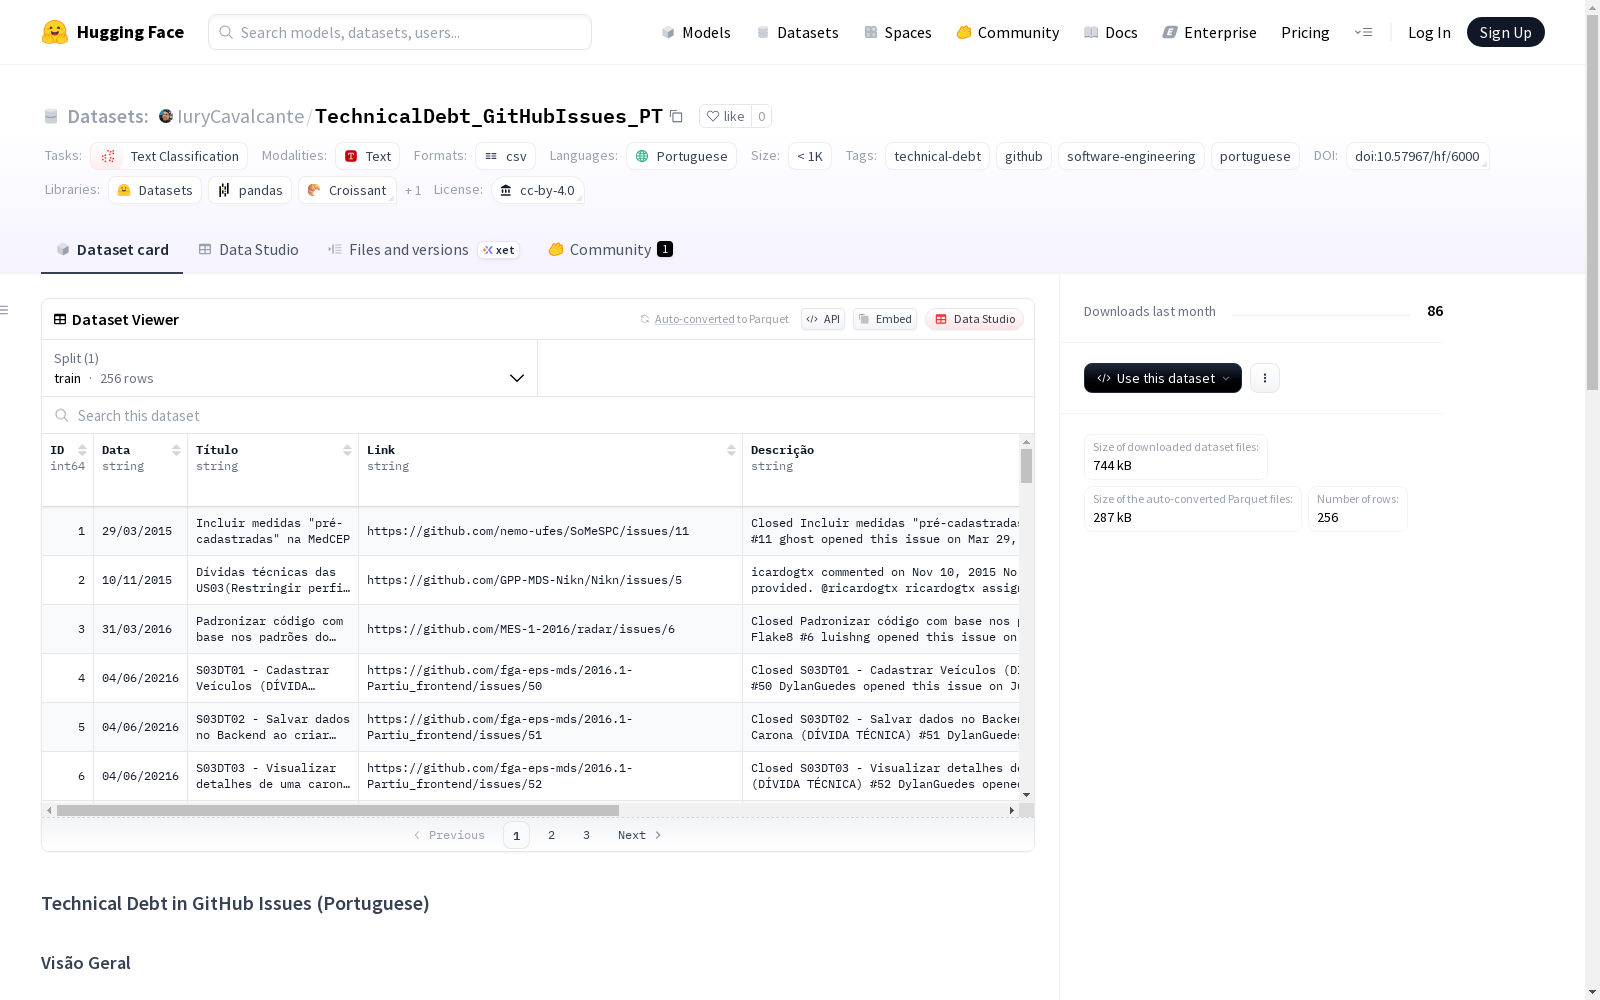
Task: Open Data Studio from viewer header
Action: [x=974, y=319]
